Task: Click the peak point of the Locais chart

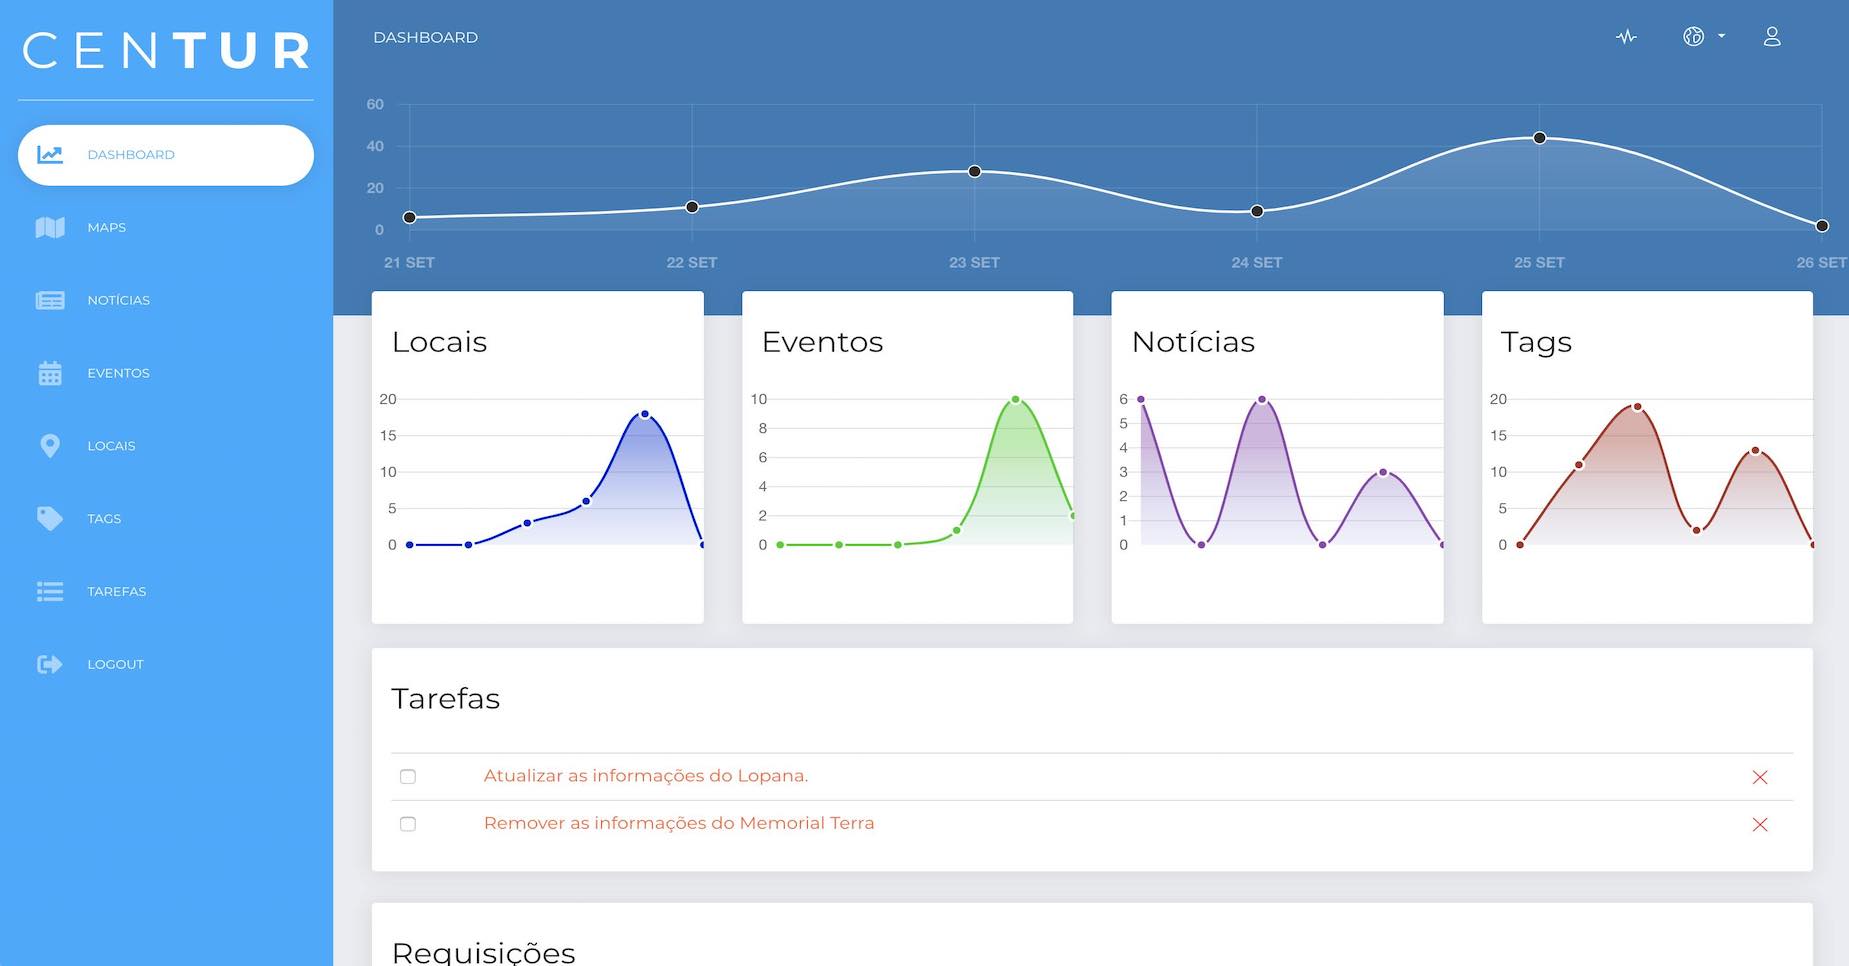Action: 645,414
